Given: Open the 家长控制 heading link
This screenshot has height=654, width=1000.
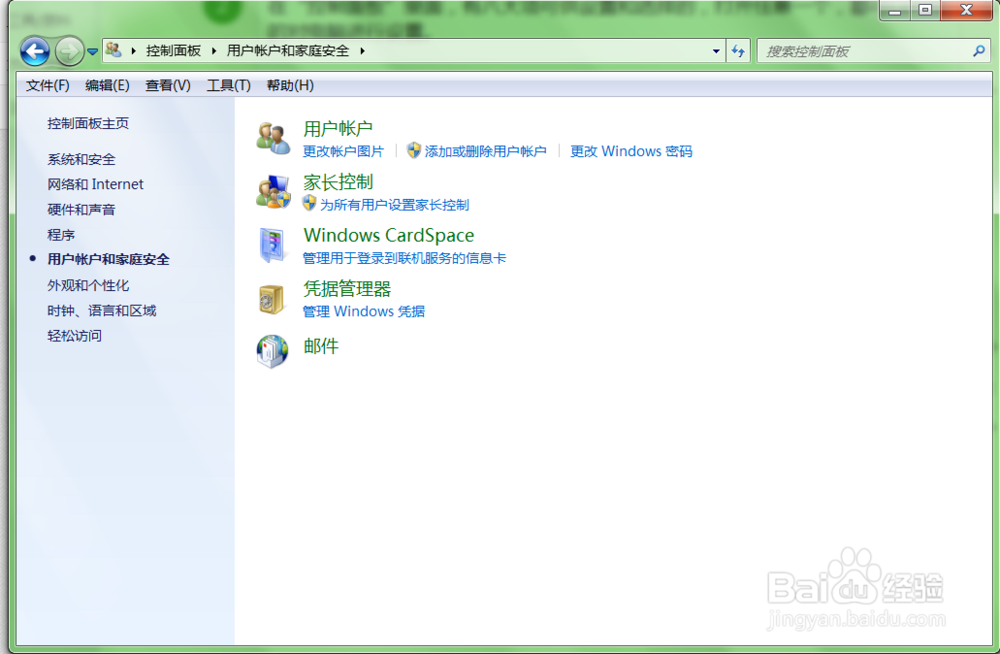Looking at the screenshot, I should coord(338,182).
